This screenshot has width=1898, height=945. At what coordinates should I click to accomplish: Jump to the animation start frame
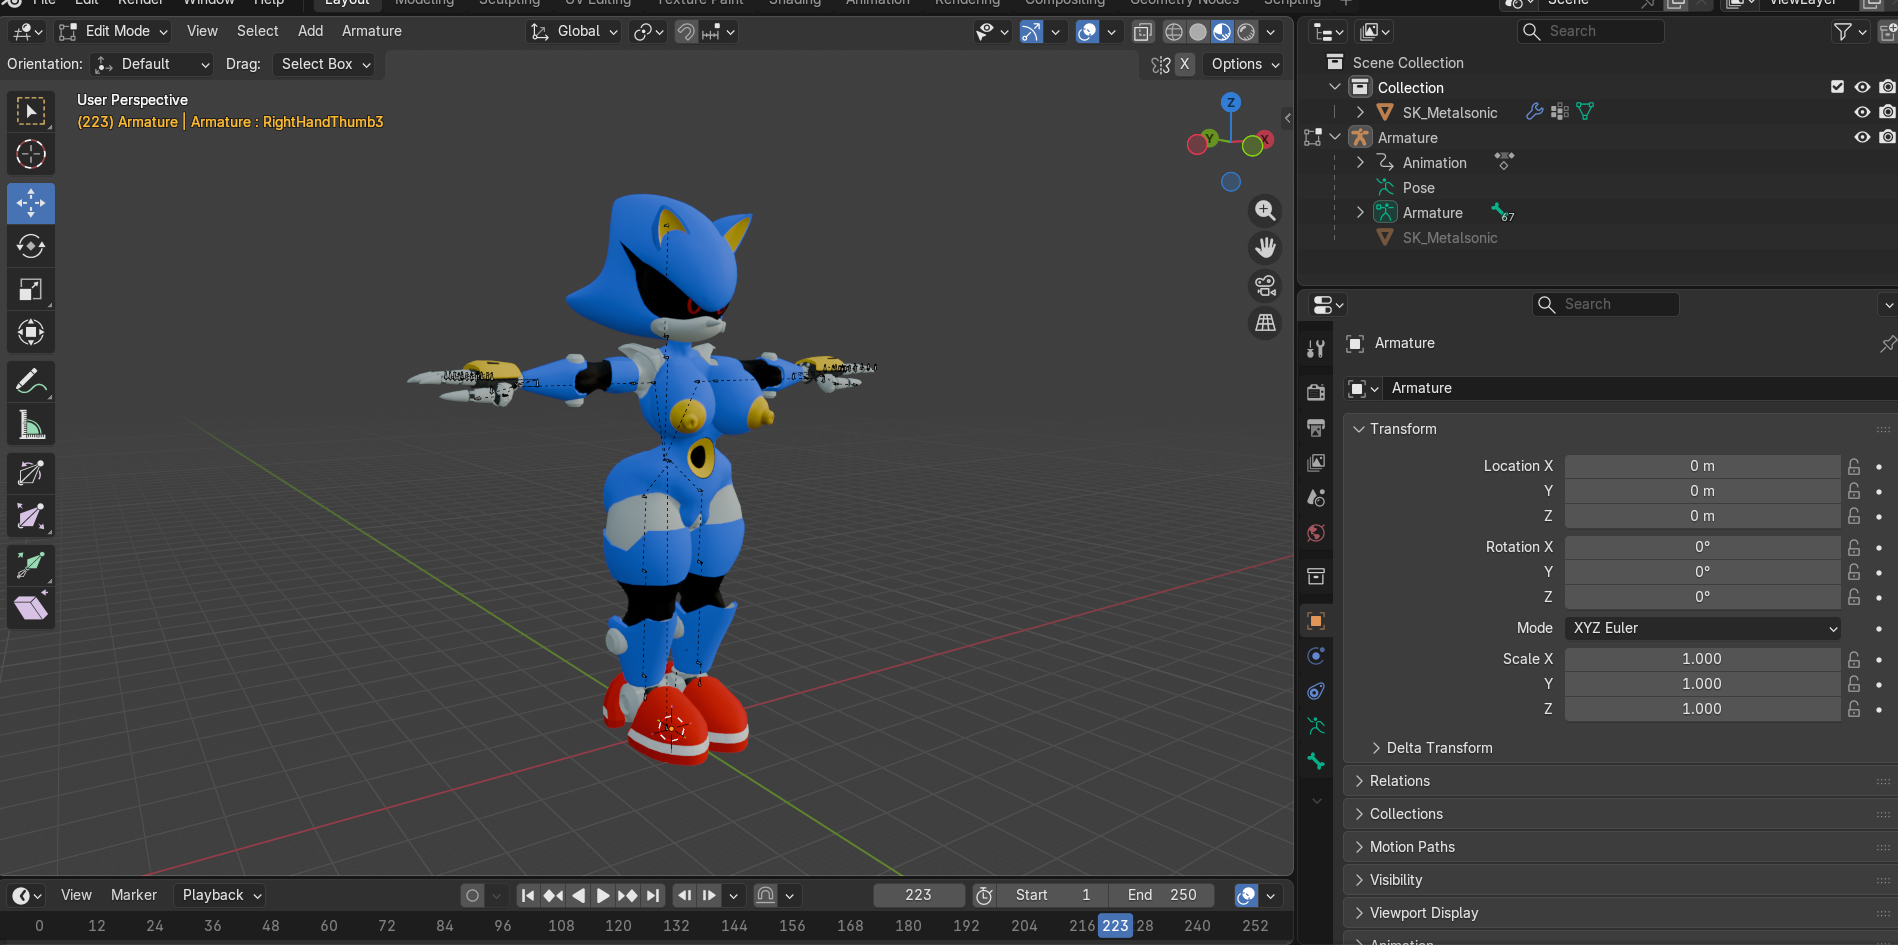pos(528,896)
